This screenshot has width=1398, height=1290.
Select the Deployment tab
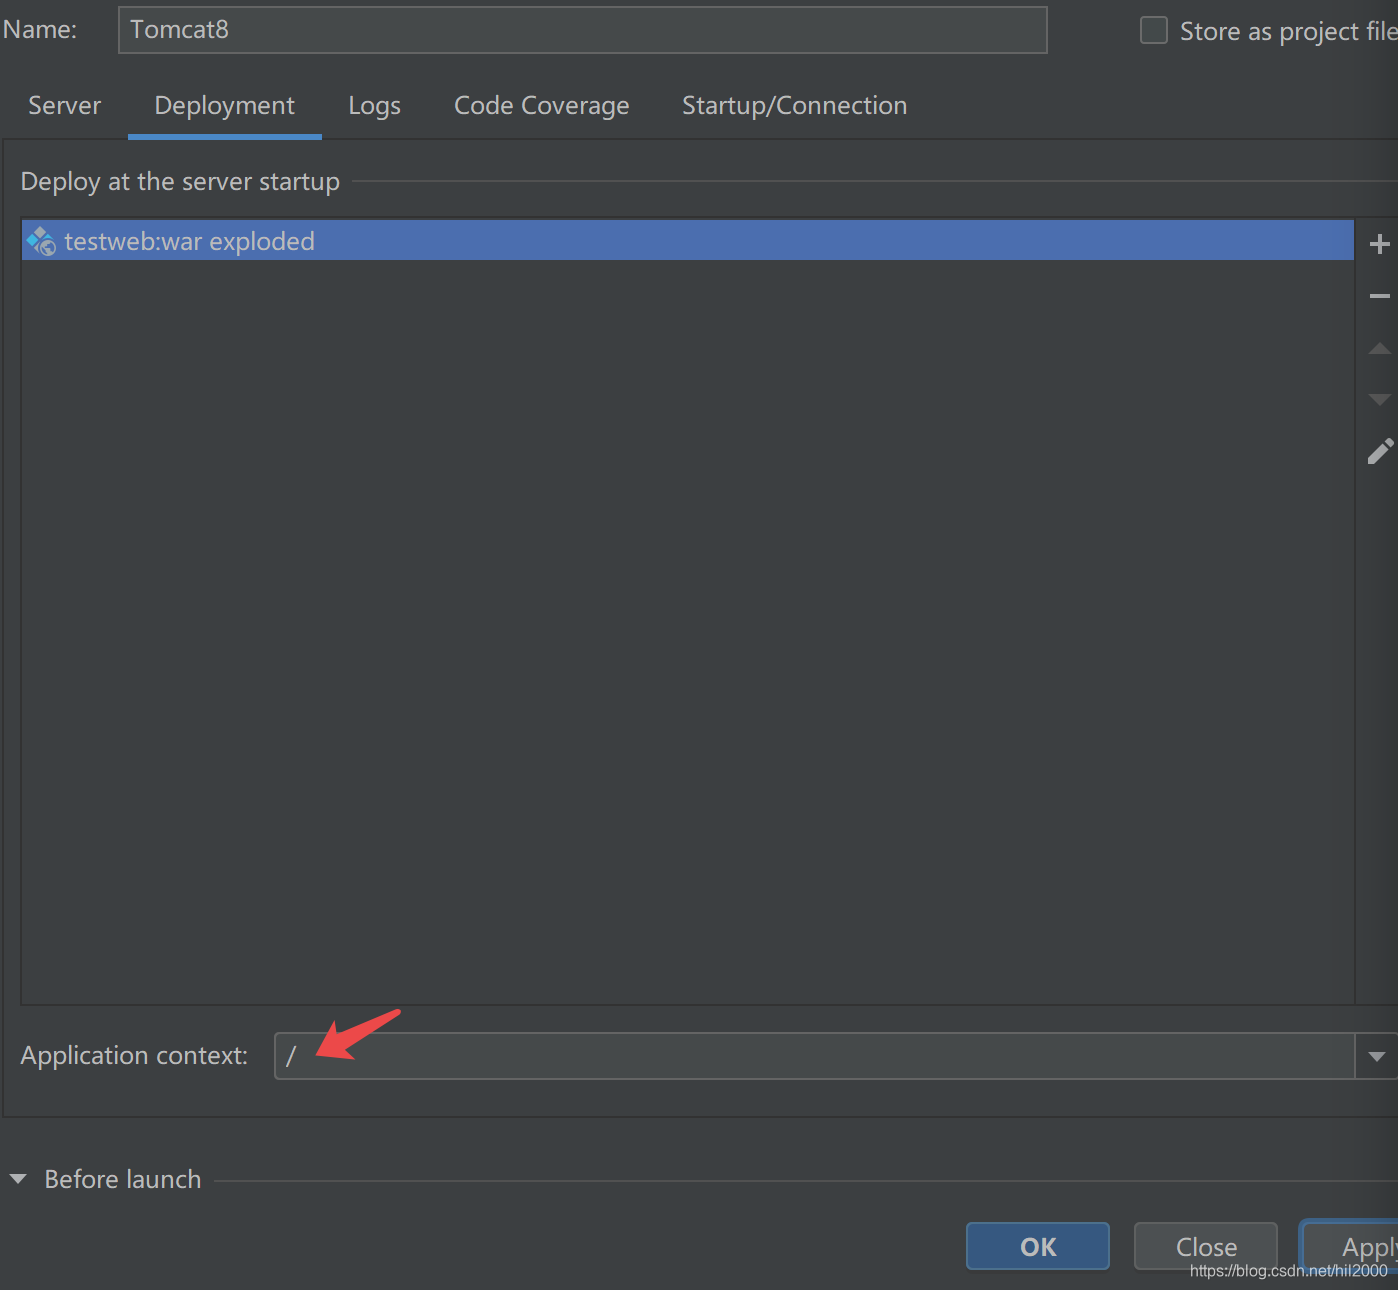pyautogui.click(x=225, y=105)
